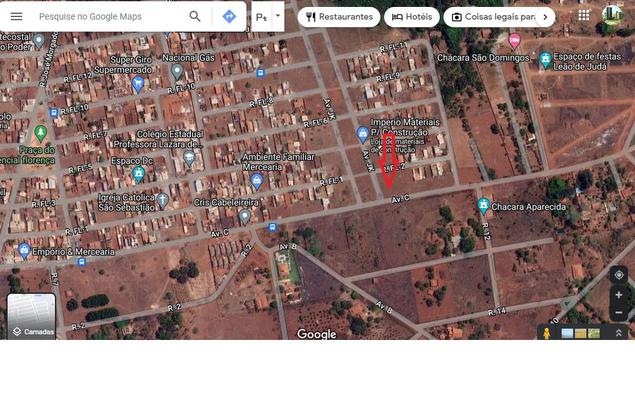Screen dimensions: 635x400
Task: Click the Super Giro Supermercado marker
Action: pyautogui.click(x=138, y=84)
